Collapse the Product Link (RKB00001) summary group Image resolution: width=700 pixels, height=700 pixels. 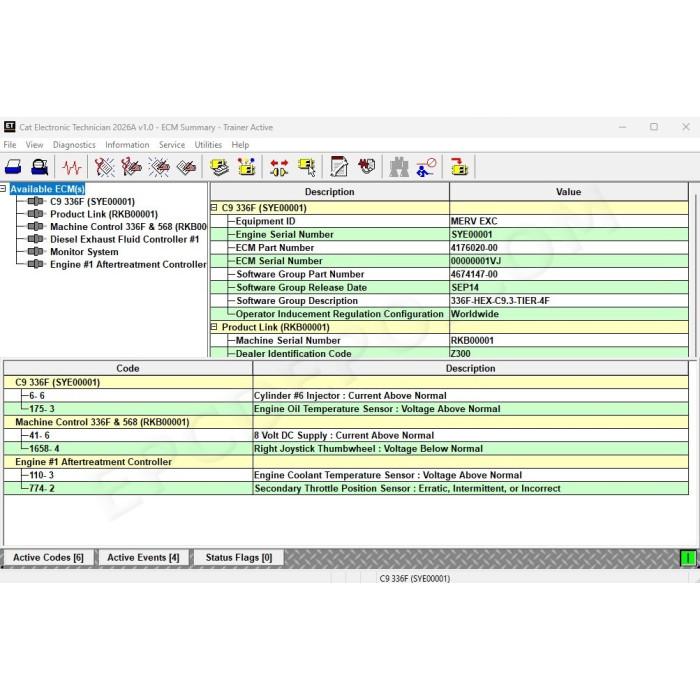tap(214, 327)
